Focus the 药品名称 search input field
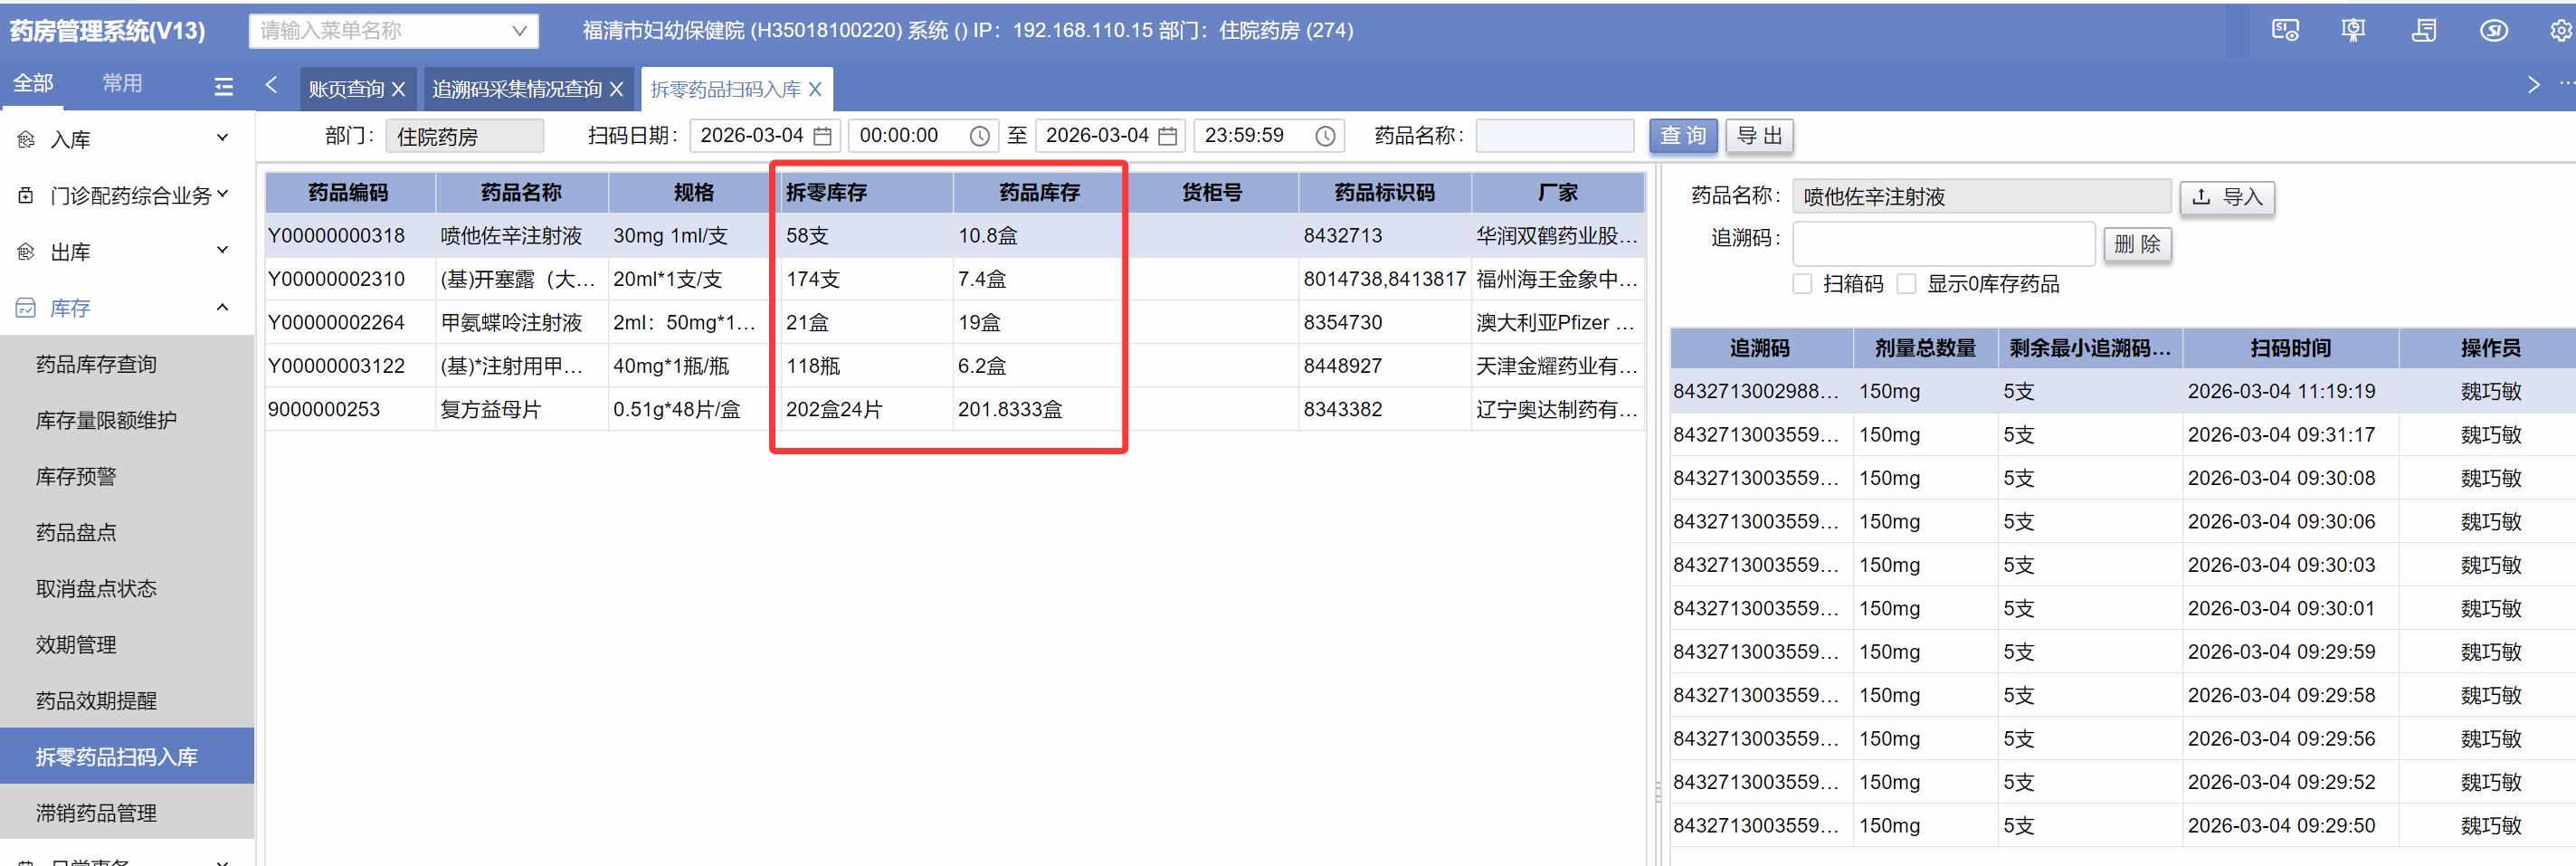 click(x=1555, y=136)
